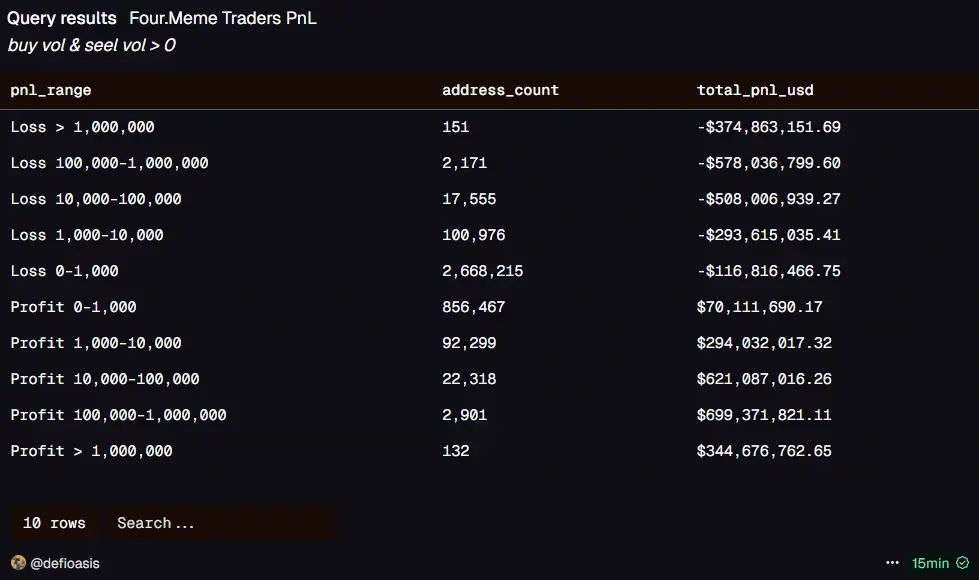This screenshot has height=580, width=979.
Task: Open the @defioasis profile link
Action: (x=65, y=563)
